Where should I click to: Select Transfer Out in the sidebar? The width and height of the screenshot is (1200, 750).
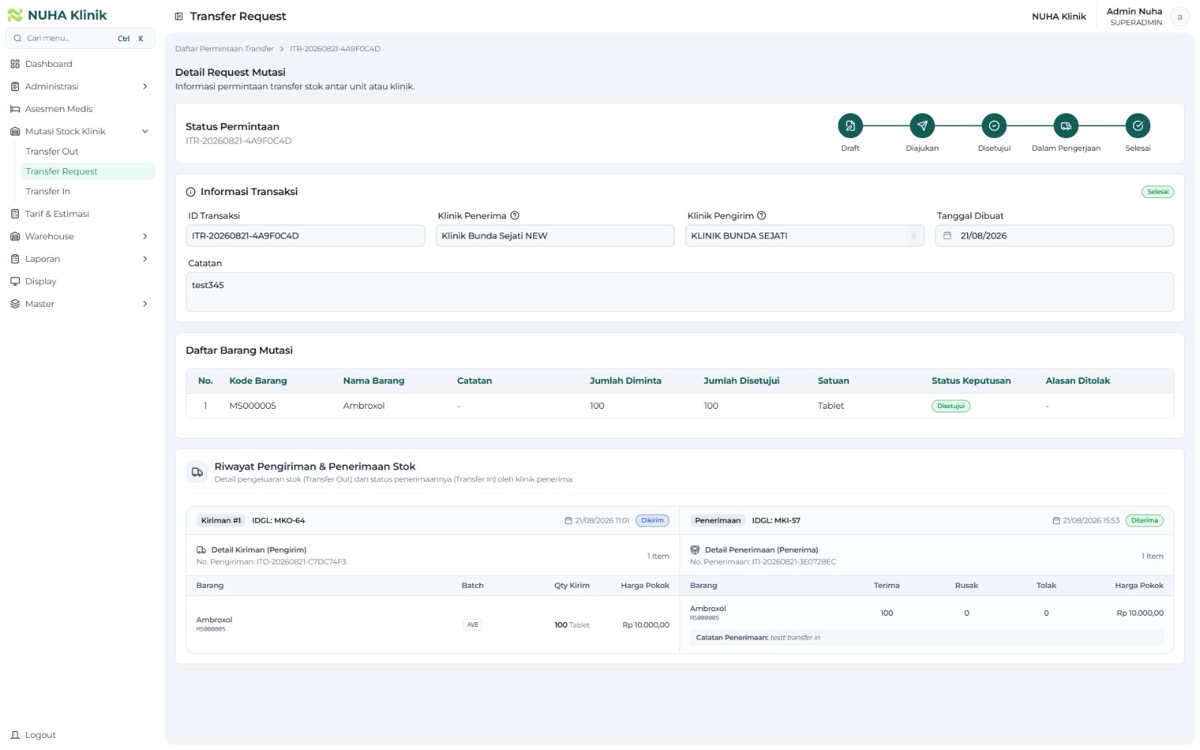click(88, 152)
